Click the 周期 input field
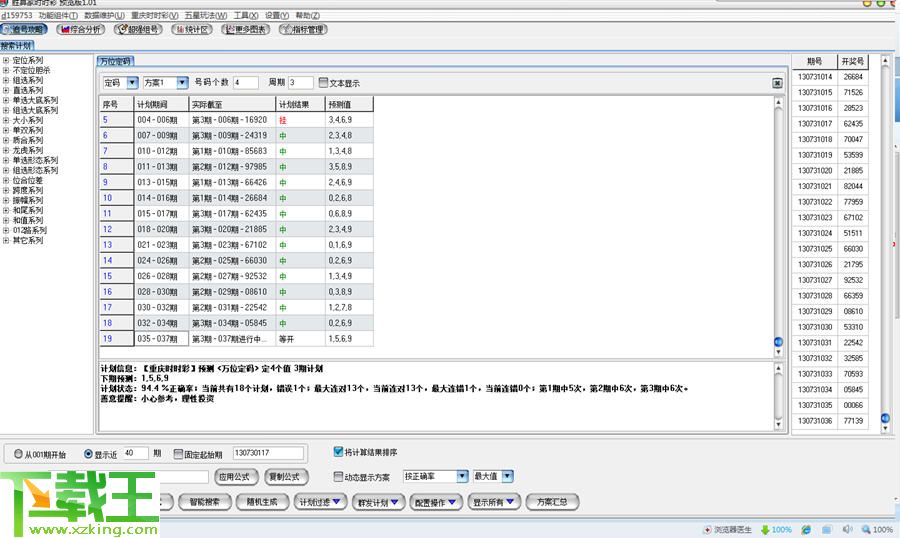900x538 pixels. 300,83
